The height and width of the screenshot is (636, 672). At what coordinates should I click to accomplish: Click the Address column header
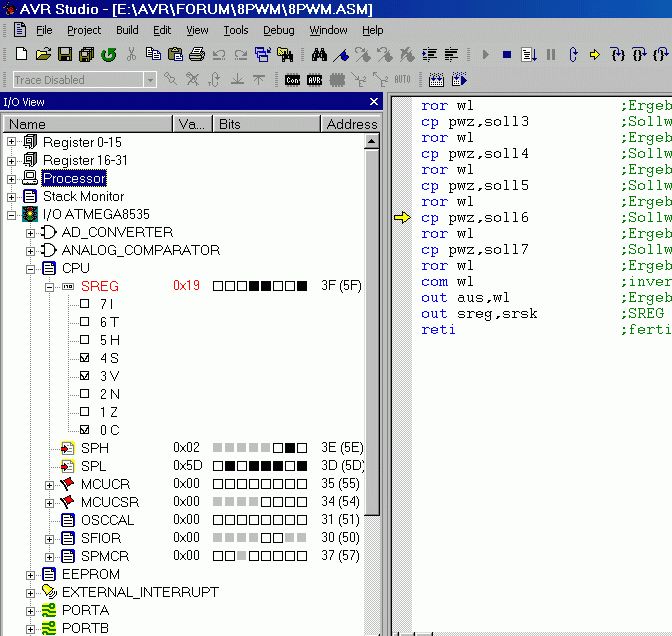(x=350, y=124)
